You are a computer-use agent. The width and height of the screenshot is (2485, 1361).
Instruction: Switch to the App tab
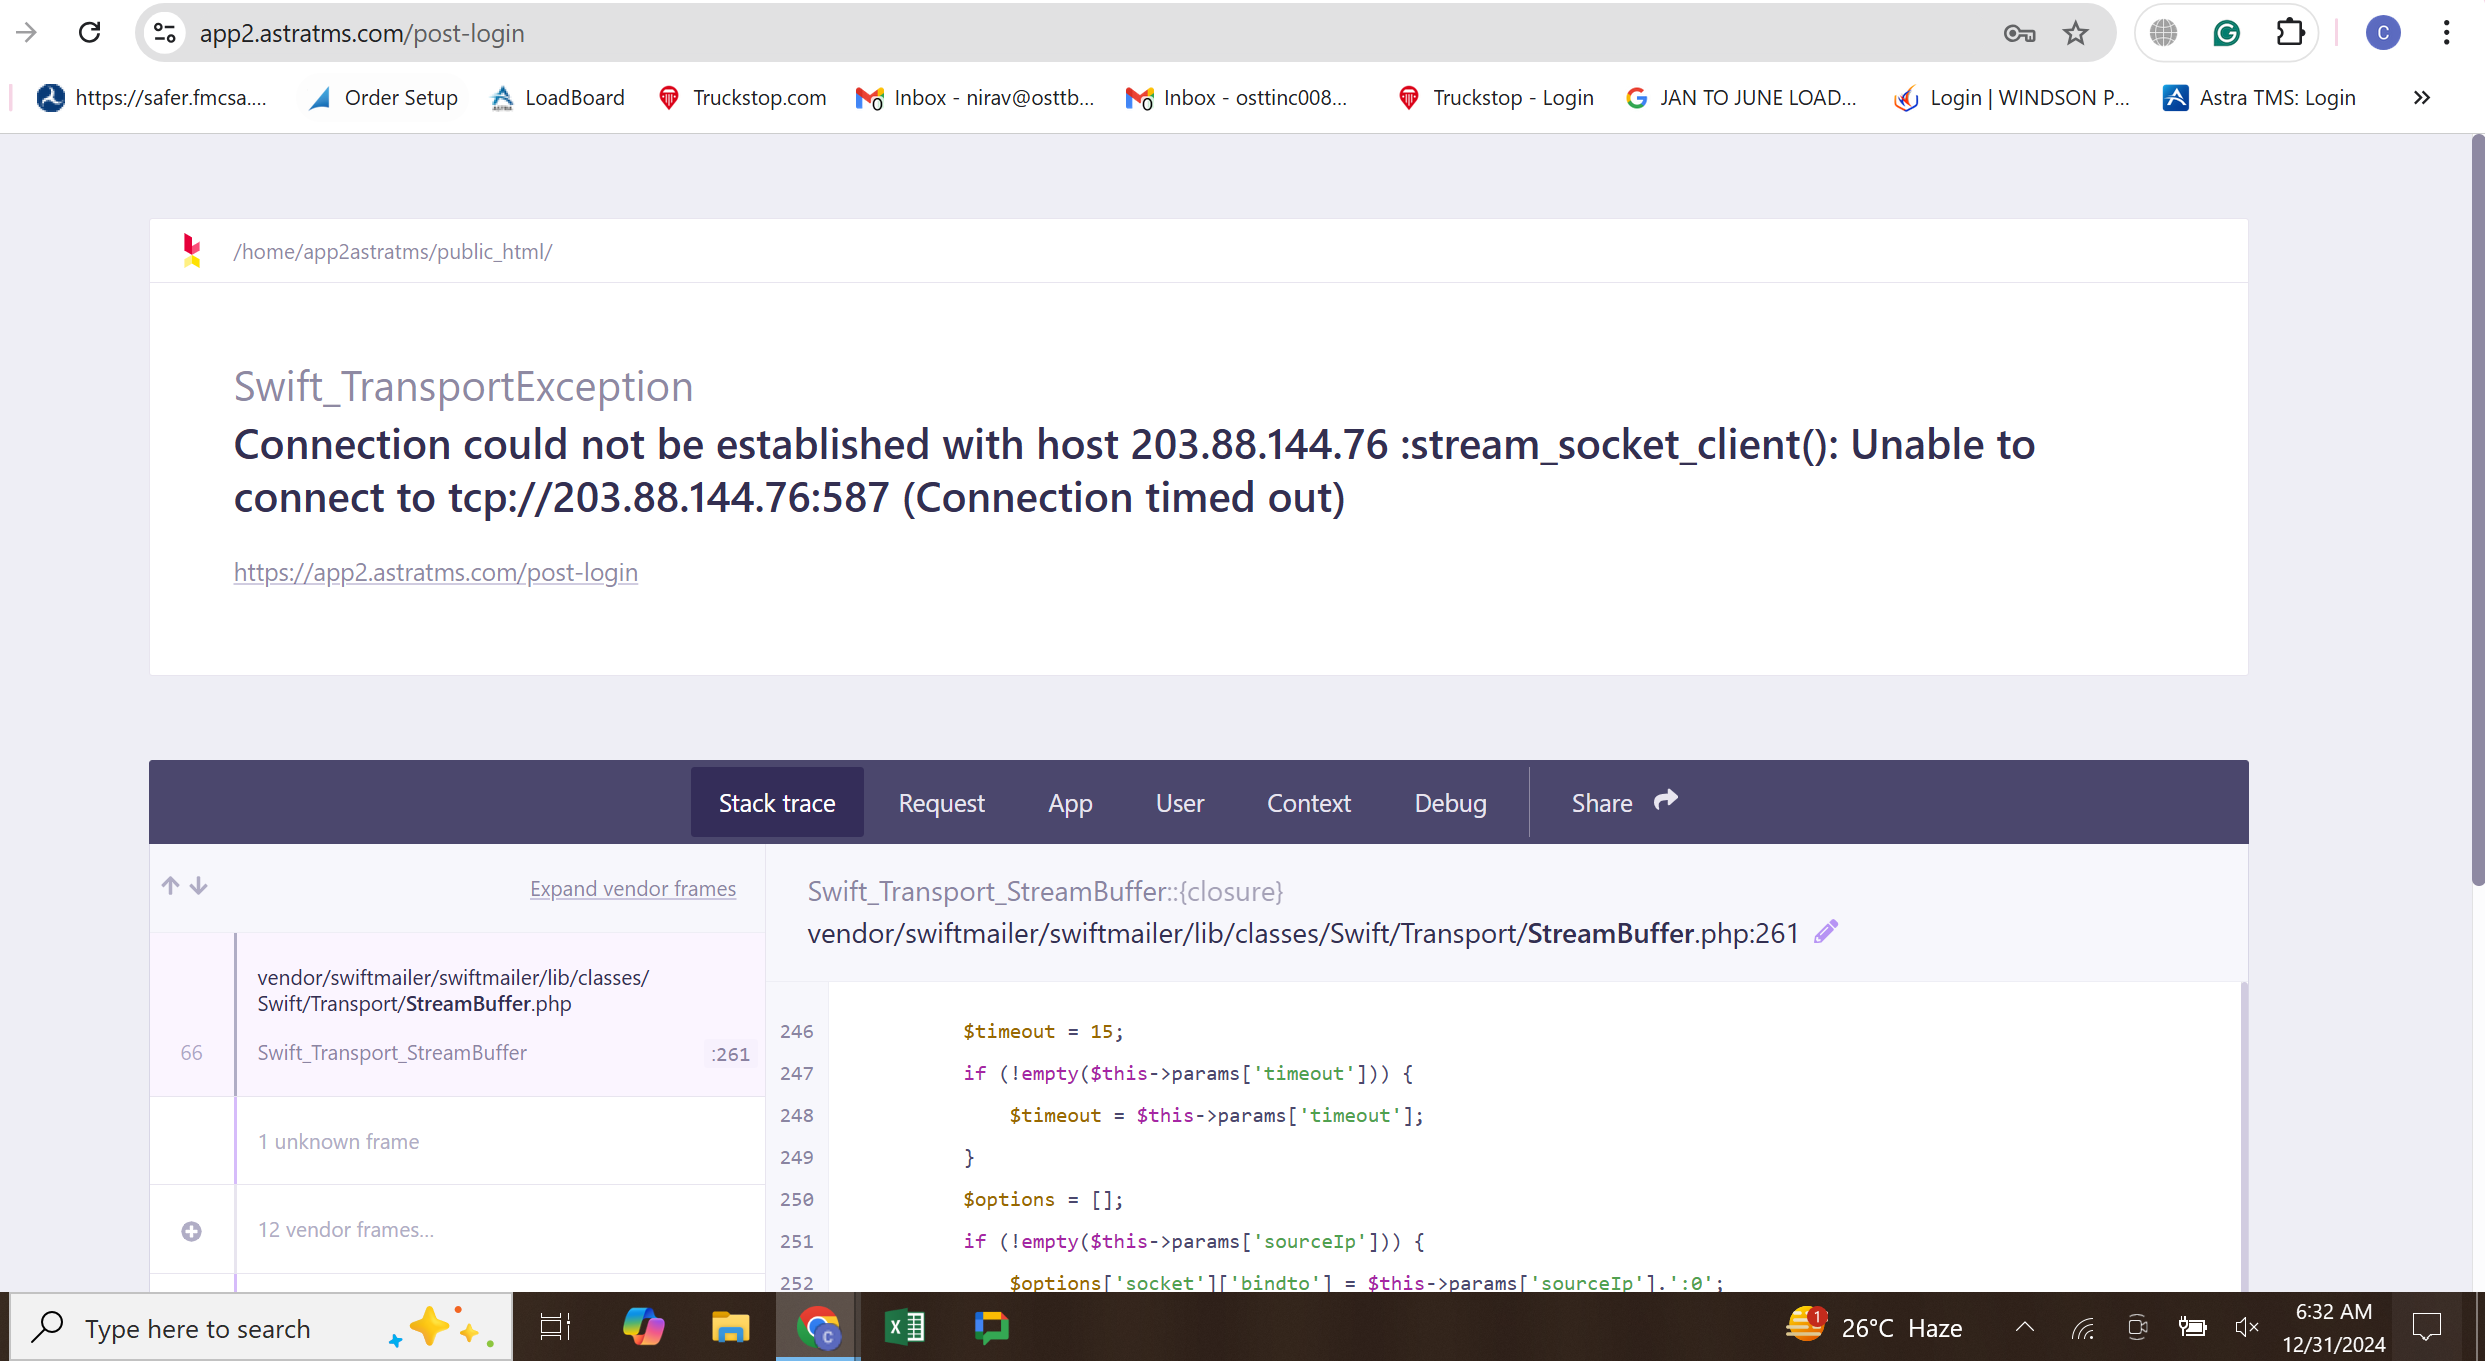tap(1070, 802)
